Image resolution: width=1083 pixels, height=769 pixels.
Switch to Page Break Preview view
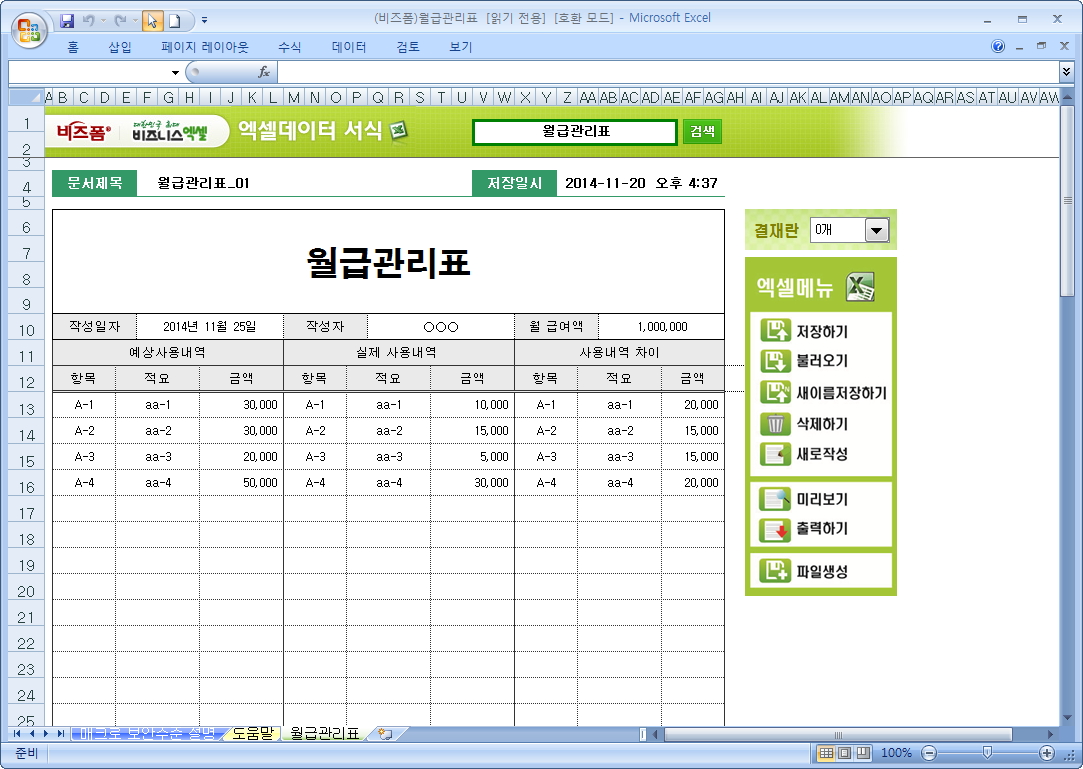click(x=862, y=752)
